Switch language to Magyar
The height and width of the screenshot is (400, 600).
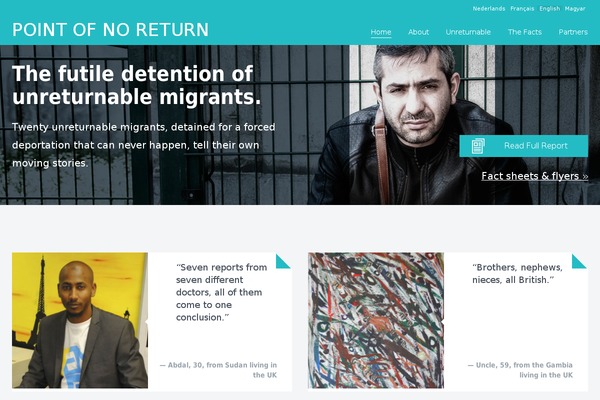coord(575,8)
